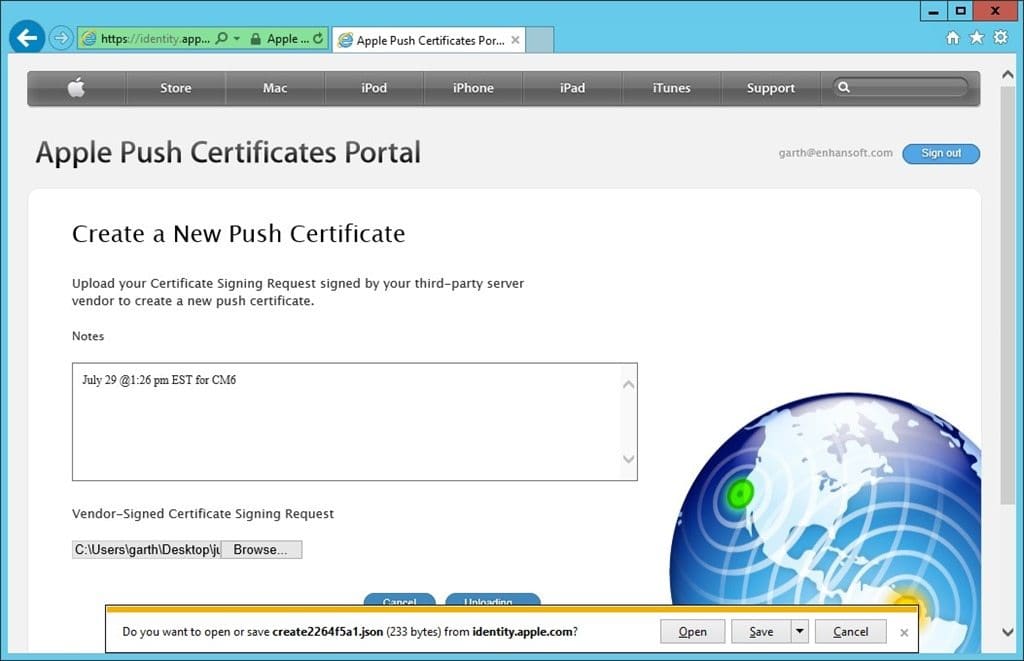Open the iPod menu item

tap(374, 88)
